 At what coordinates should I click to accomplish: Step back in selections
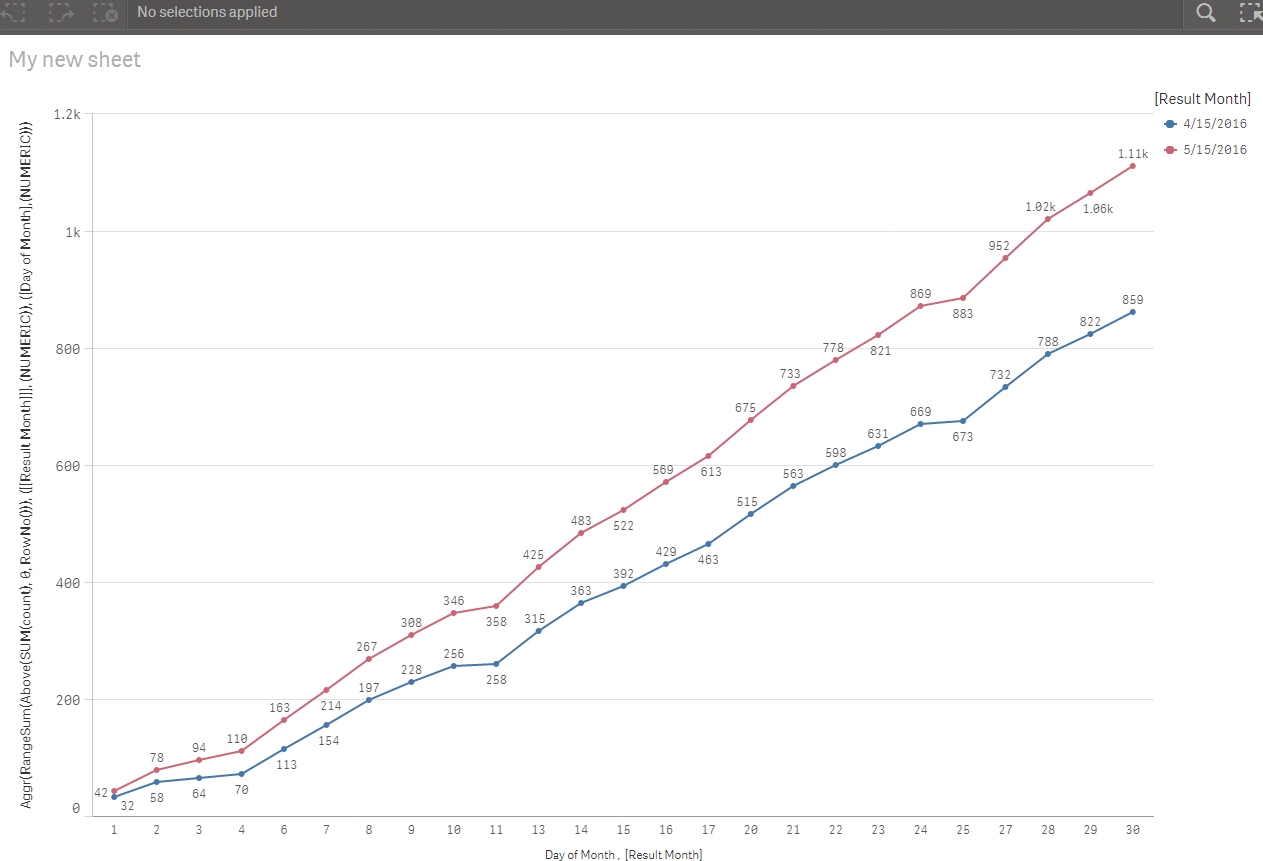(13, 12)
